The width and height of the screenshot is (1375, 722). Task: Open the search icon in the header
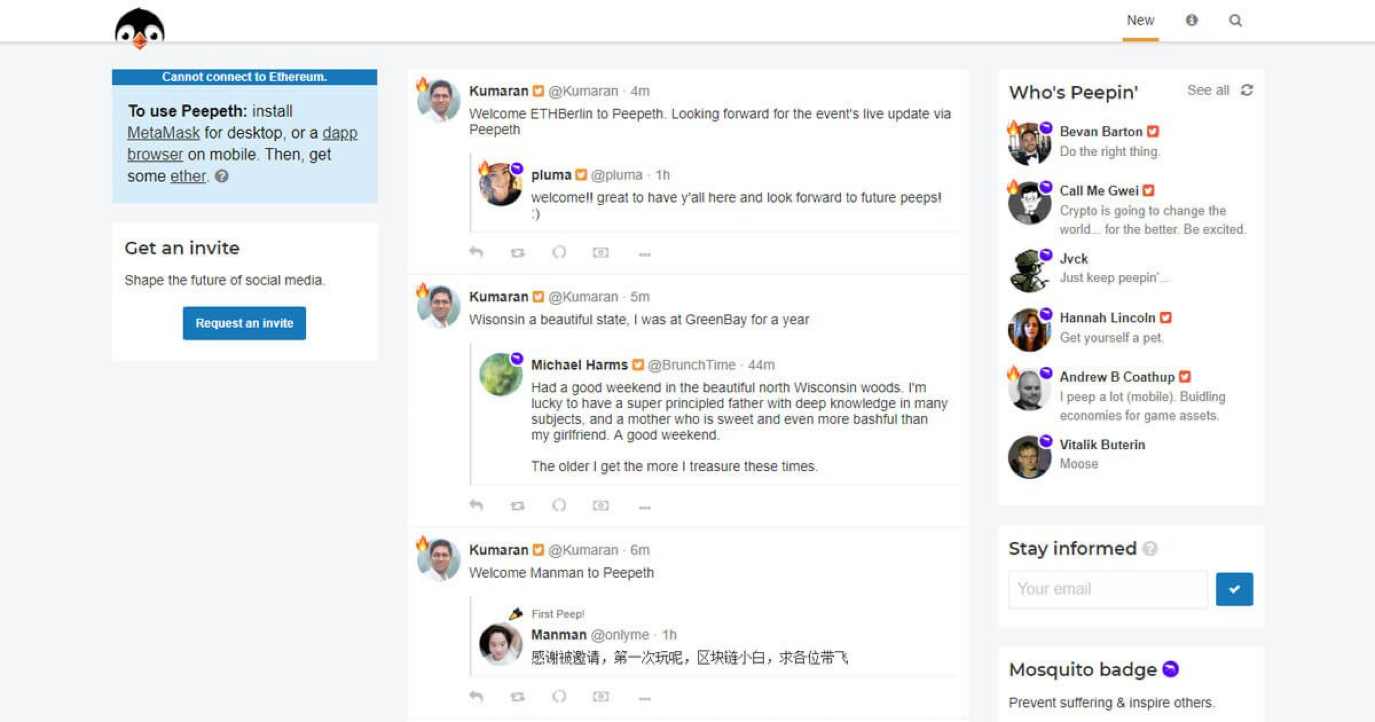1236,20
